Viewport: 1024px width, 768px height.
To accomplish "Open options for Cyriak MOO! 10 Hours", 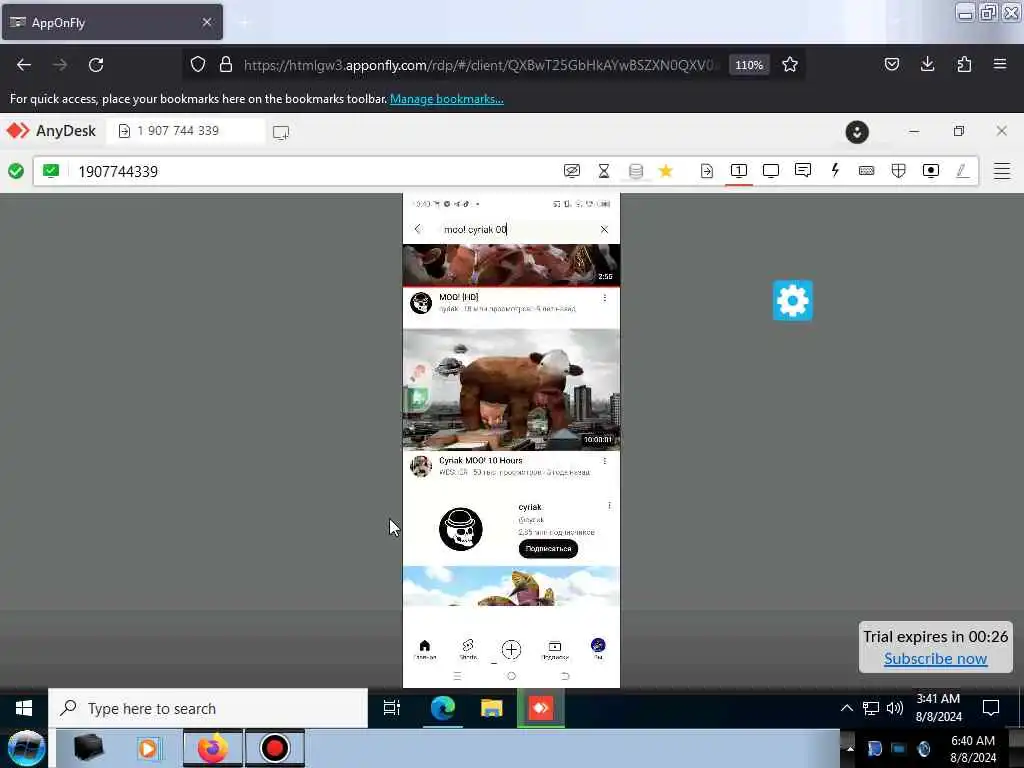I will [x=605, y=461].
